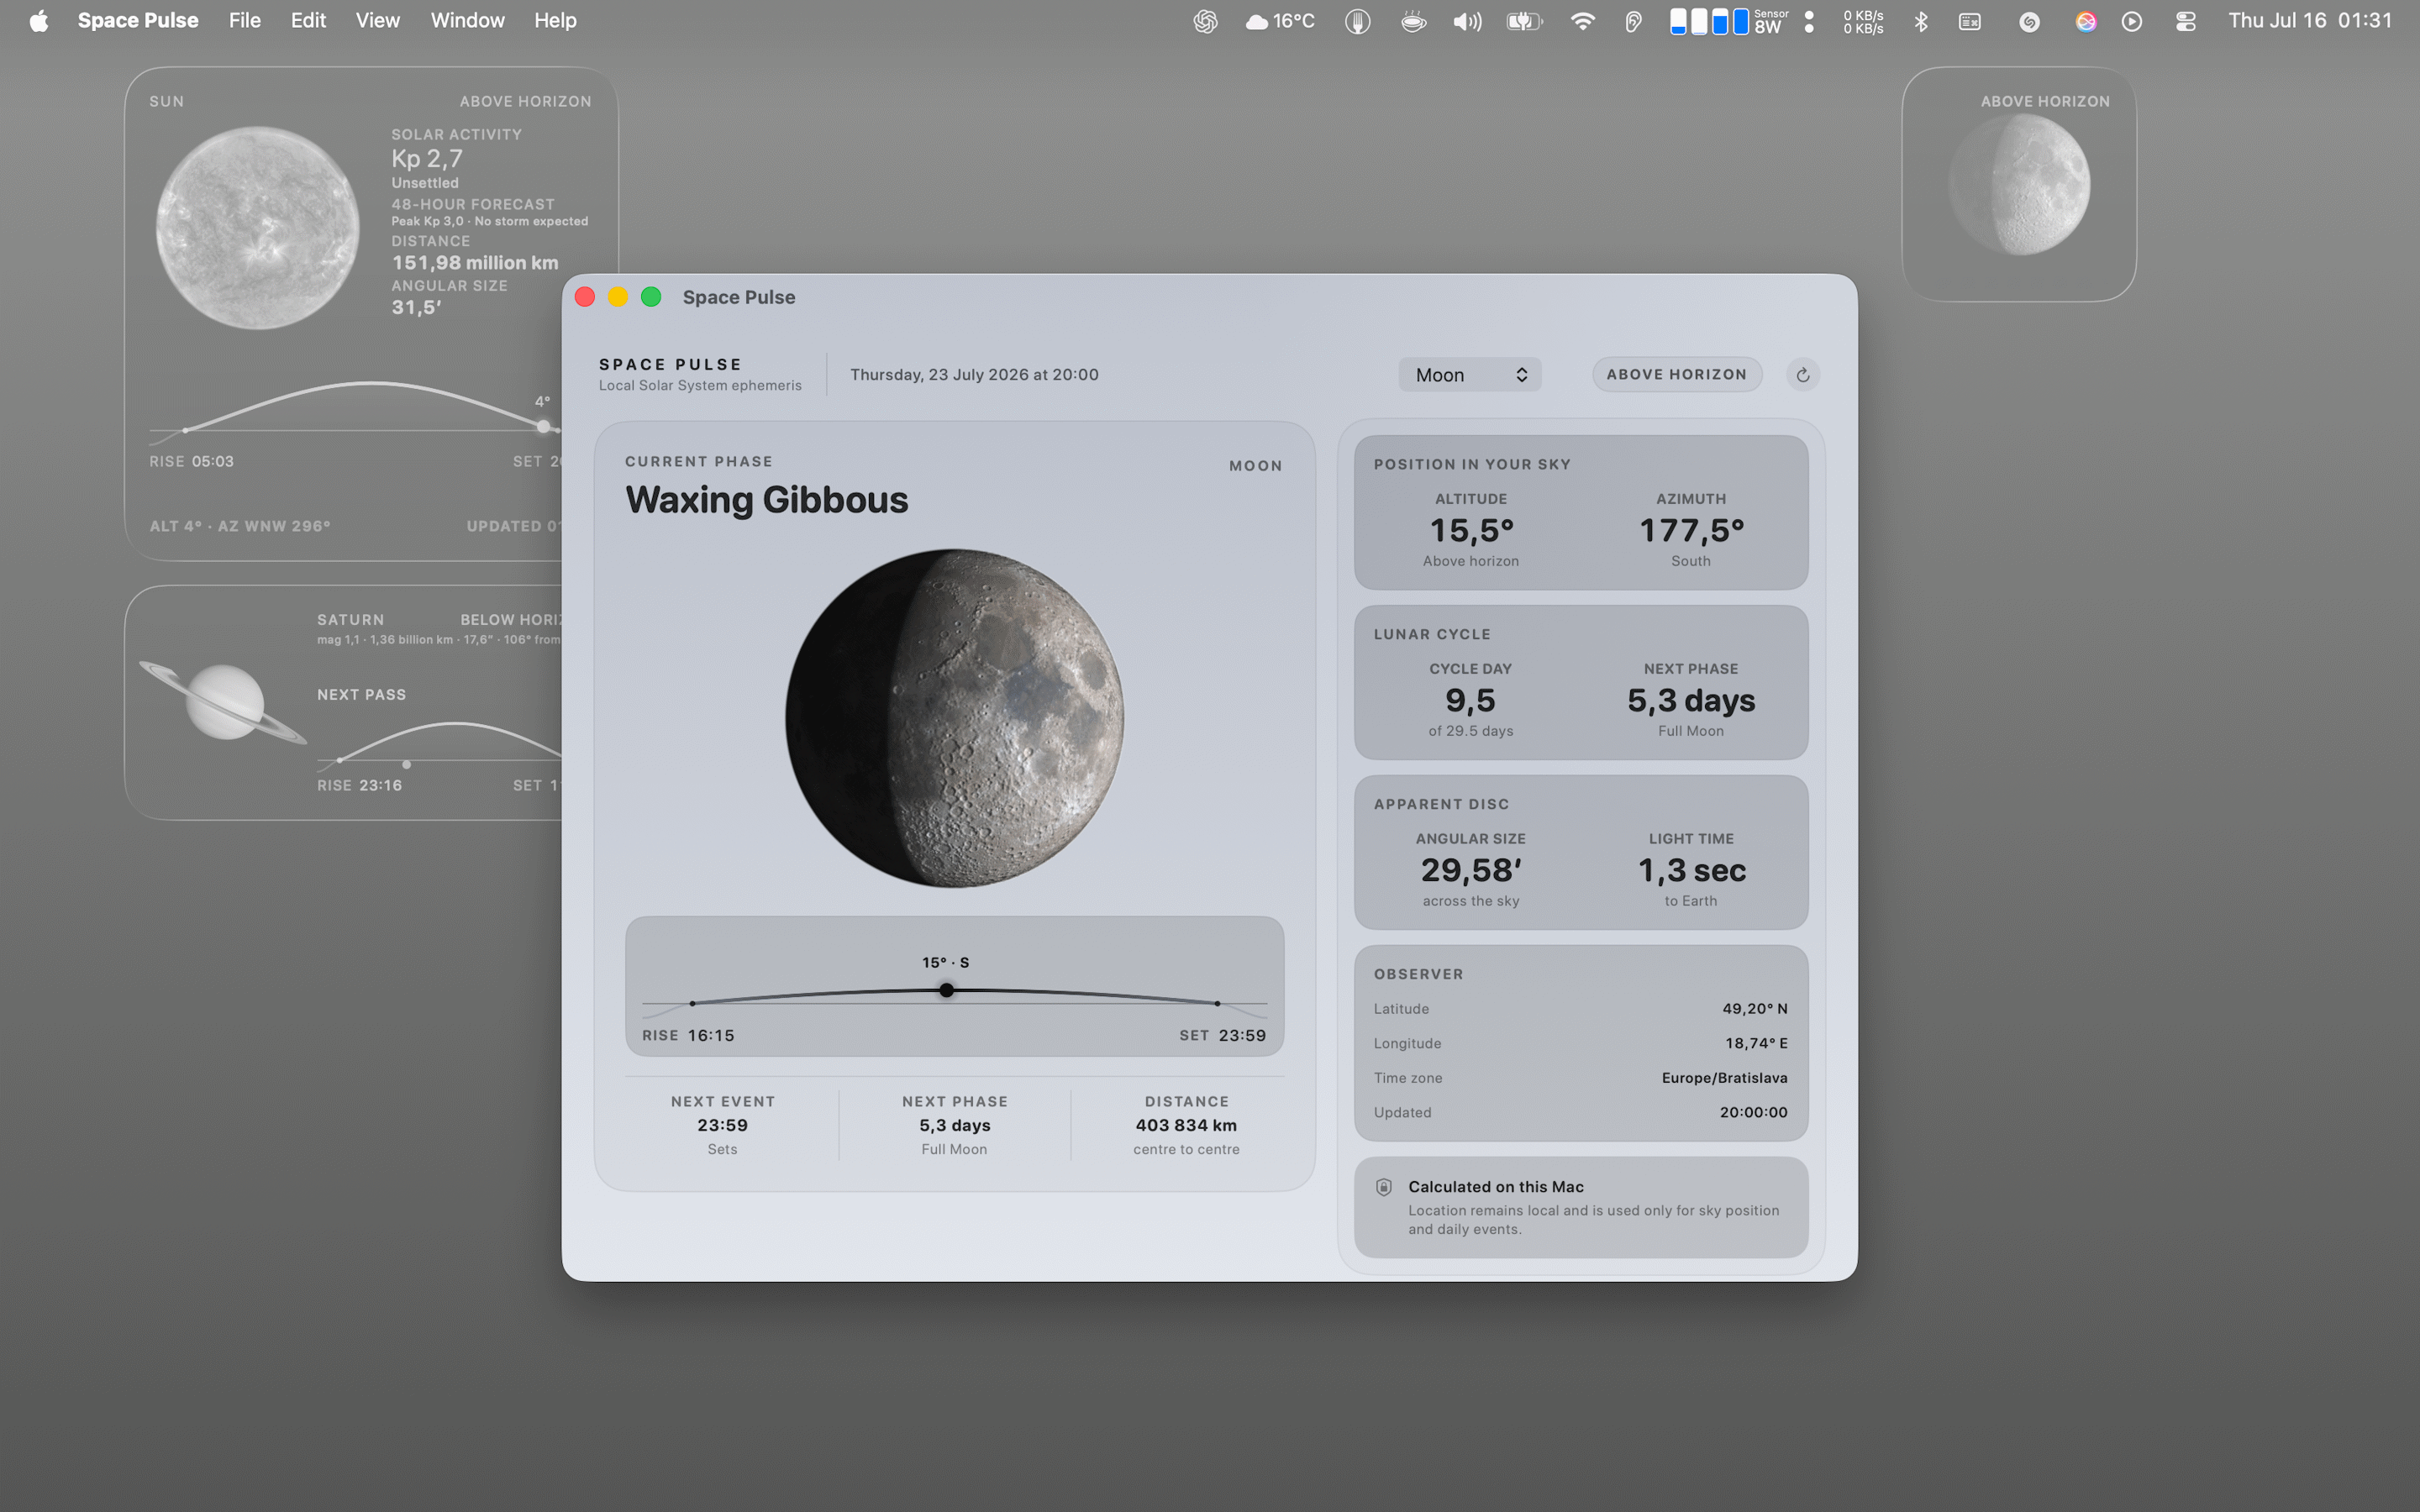Click the azimuth value 177,5°

1691,530
